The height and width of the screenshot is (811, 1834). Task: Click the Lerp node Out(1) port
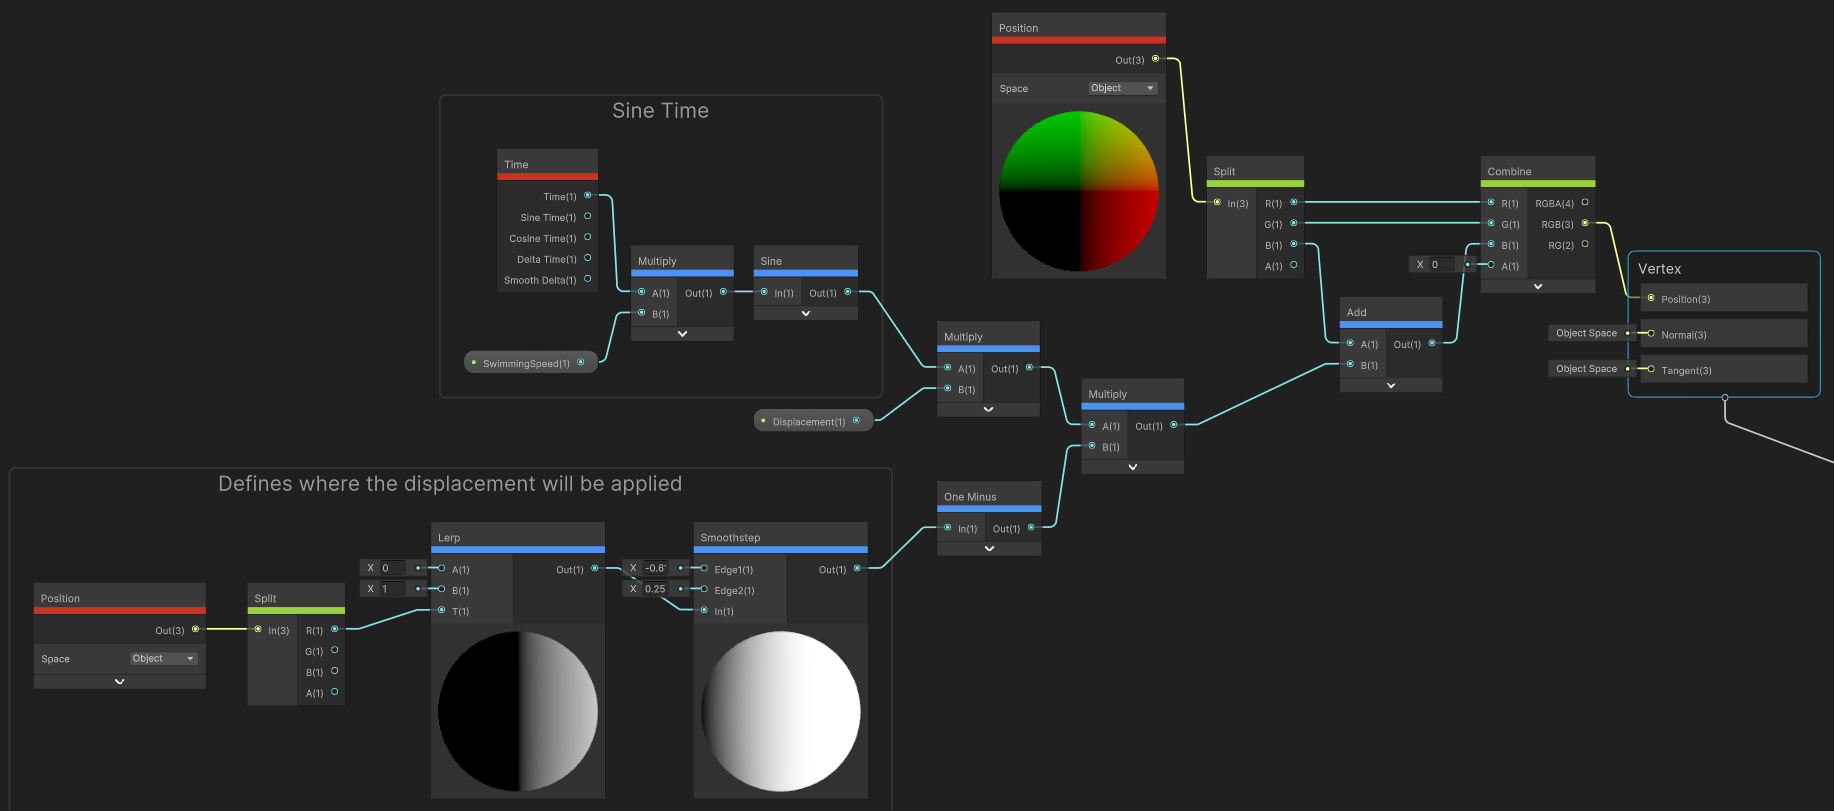(595, 568)
